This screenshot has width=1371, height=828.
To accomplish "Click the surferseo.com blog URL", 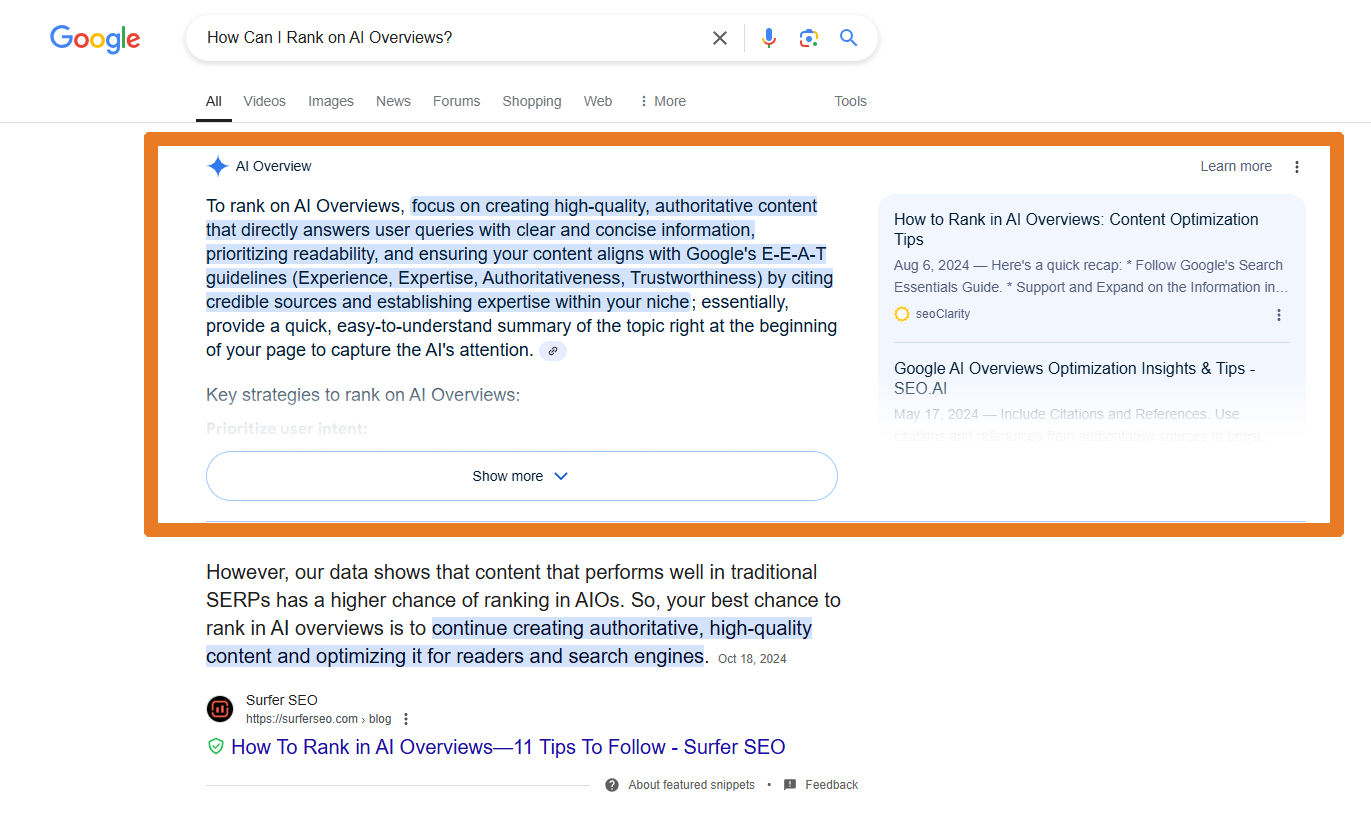I will coord(319,719).
